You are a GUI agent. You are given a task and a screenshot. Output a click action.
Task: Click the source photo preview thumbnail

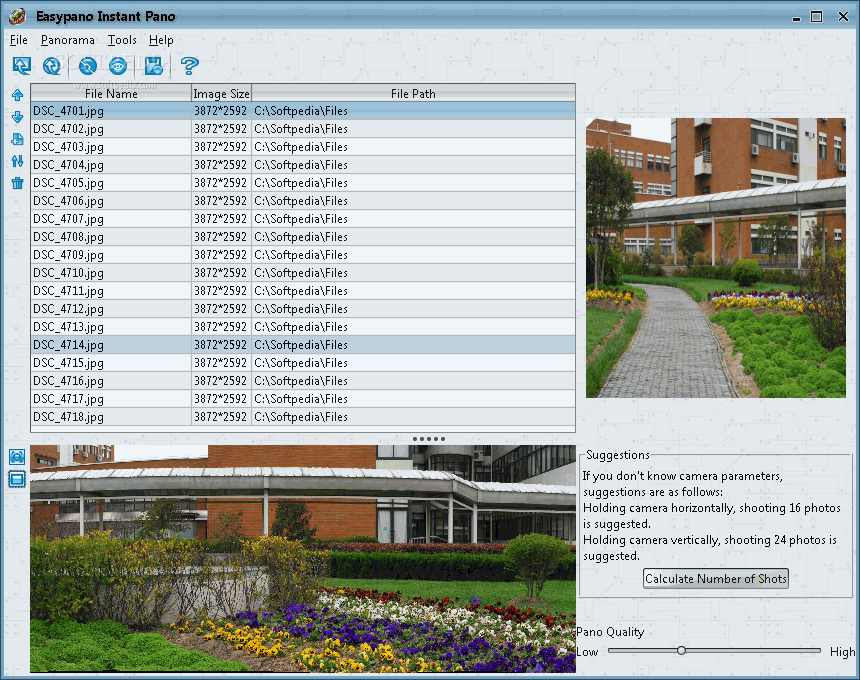pos(716,258)
